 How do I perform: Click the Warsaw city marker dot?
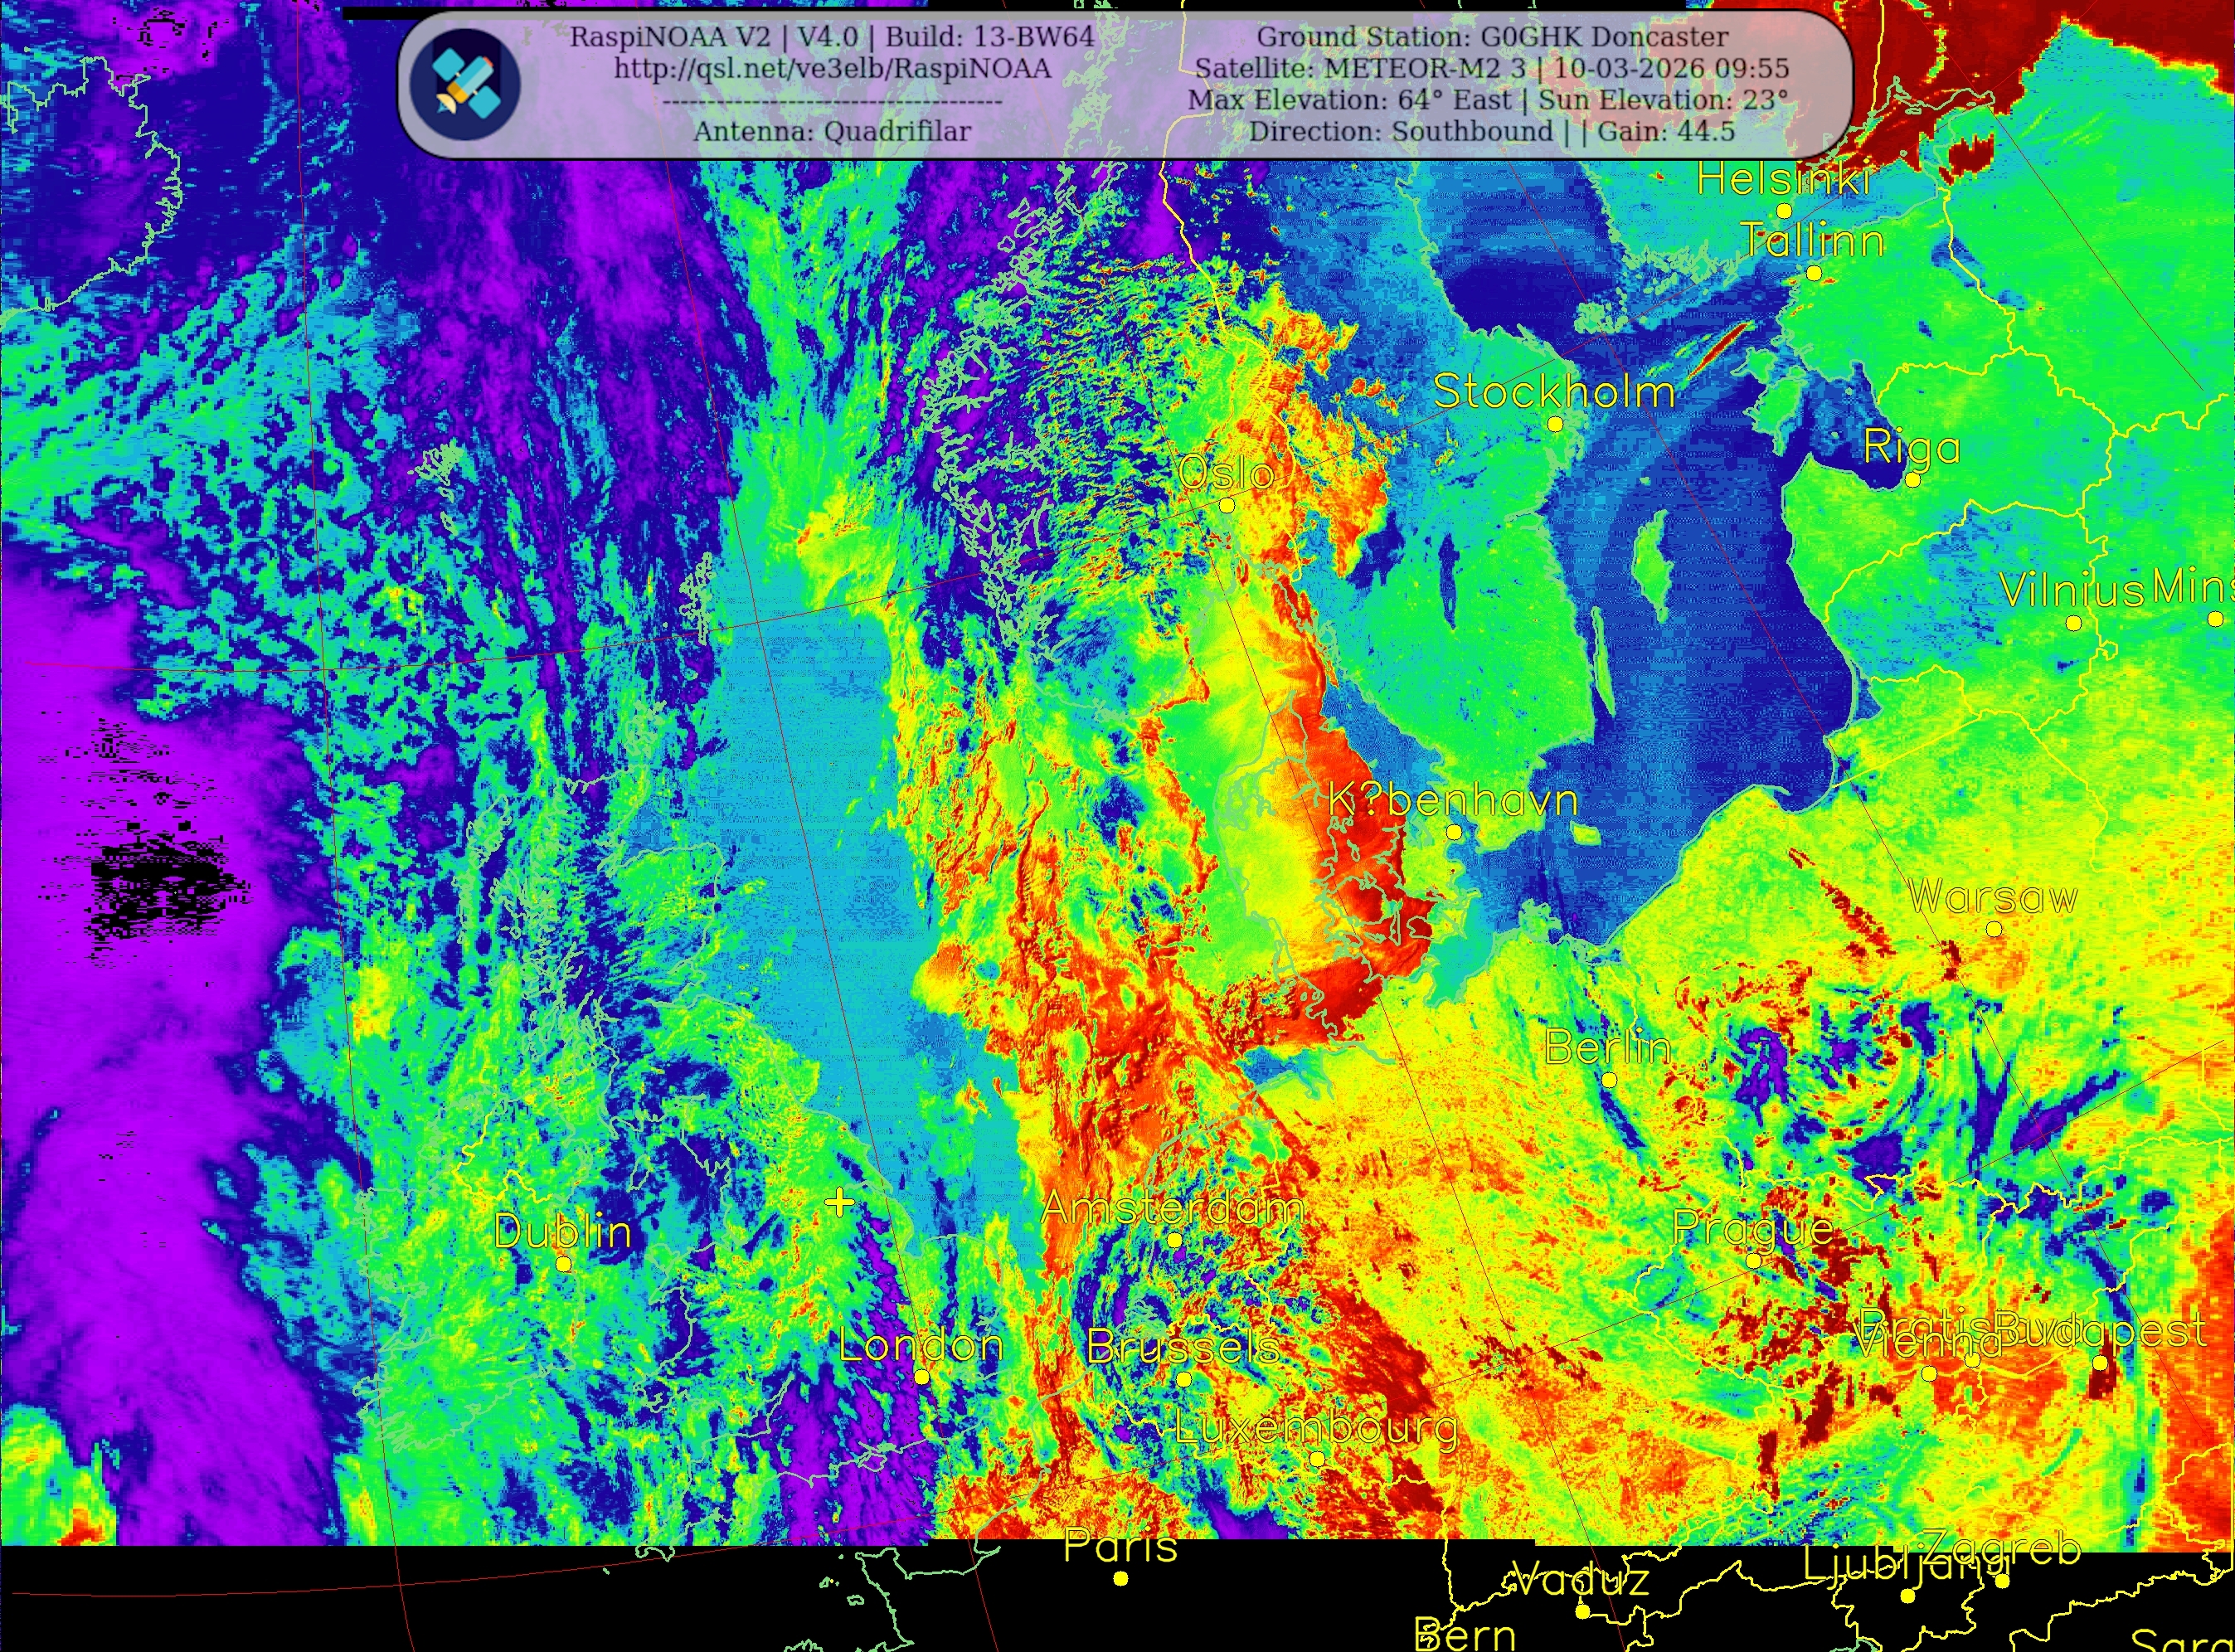(1994, 929)
